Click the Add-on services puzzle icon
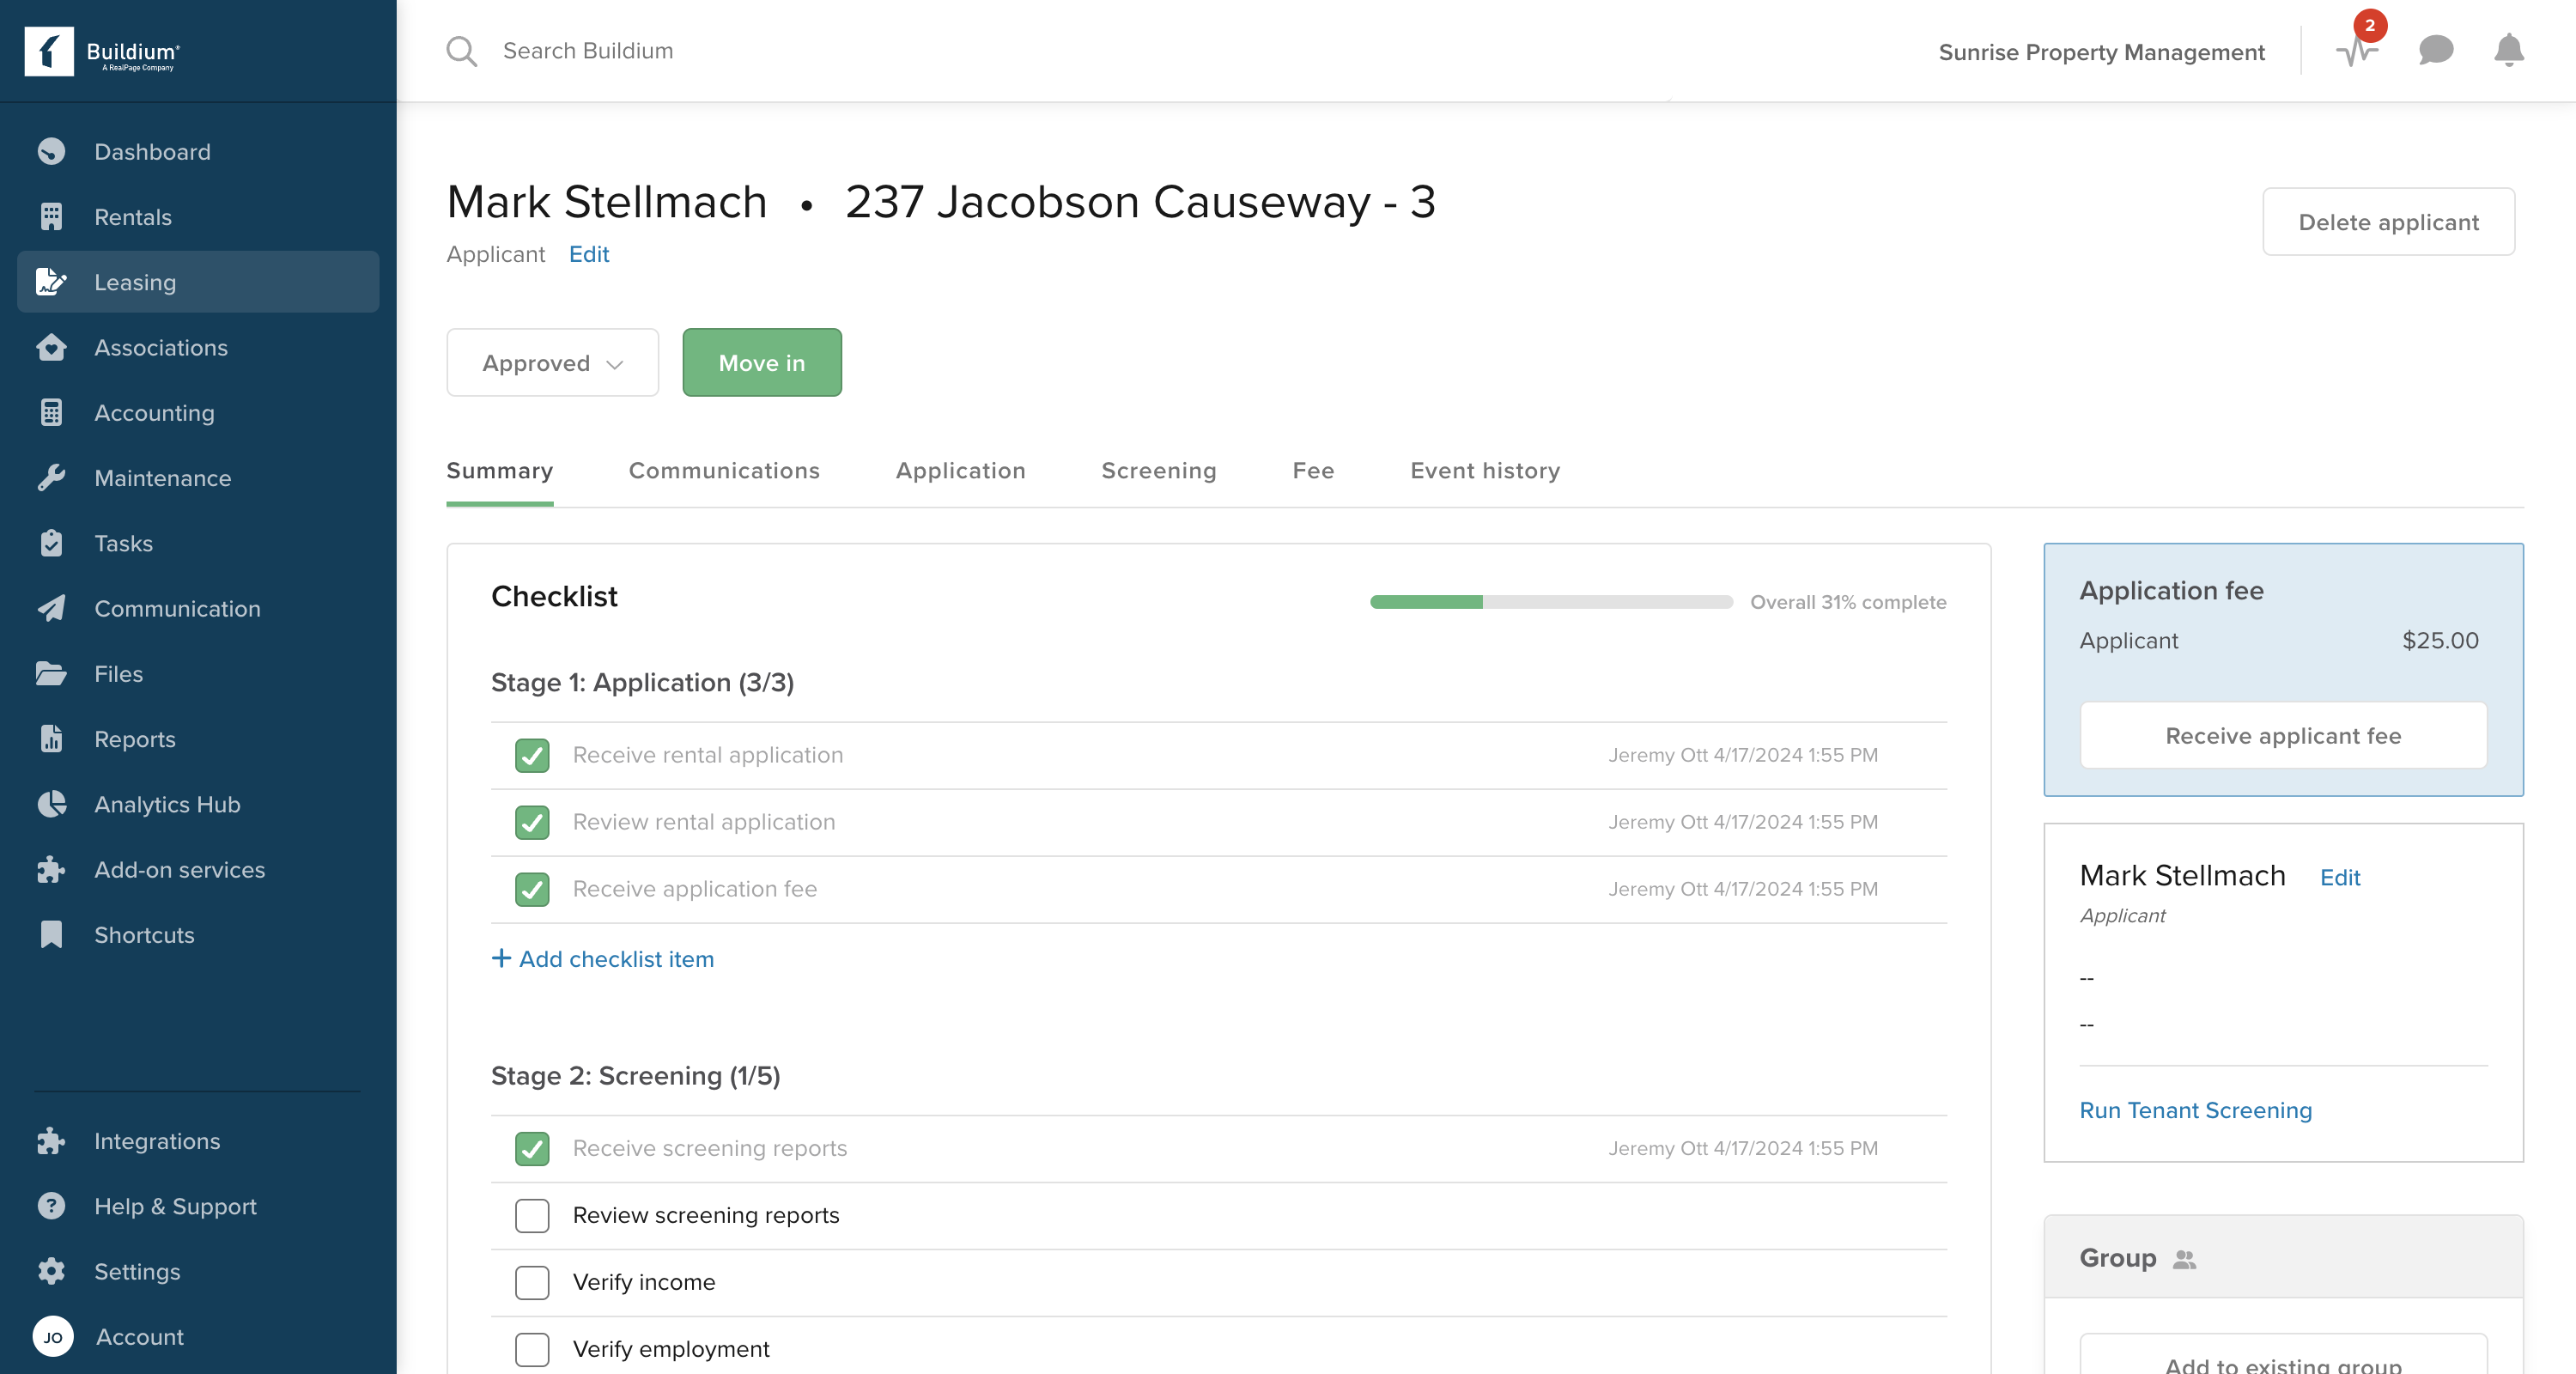Image resolution: width=2576 pixels, height=1374 pixels. click(x=51, y=869)
